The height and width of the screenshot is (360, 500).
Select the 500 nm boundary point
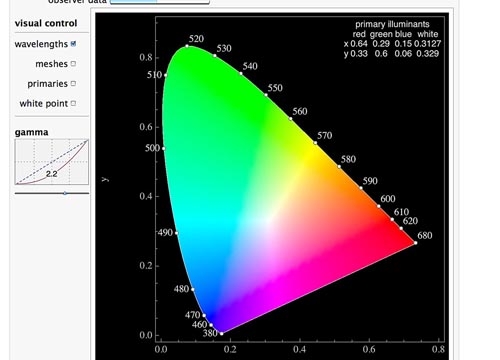[163, 148]
